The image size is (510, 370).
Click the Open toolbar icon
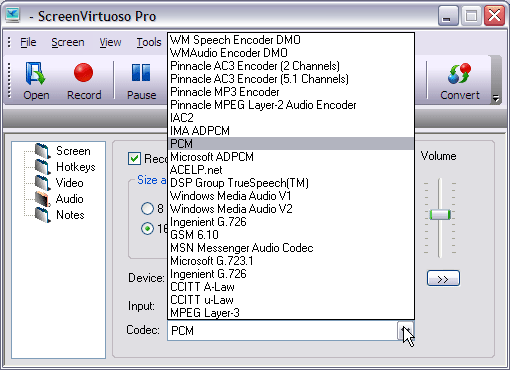35,73
